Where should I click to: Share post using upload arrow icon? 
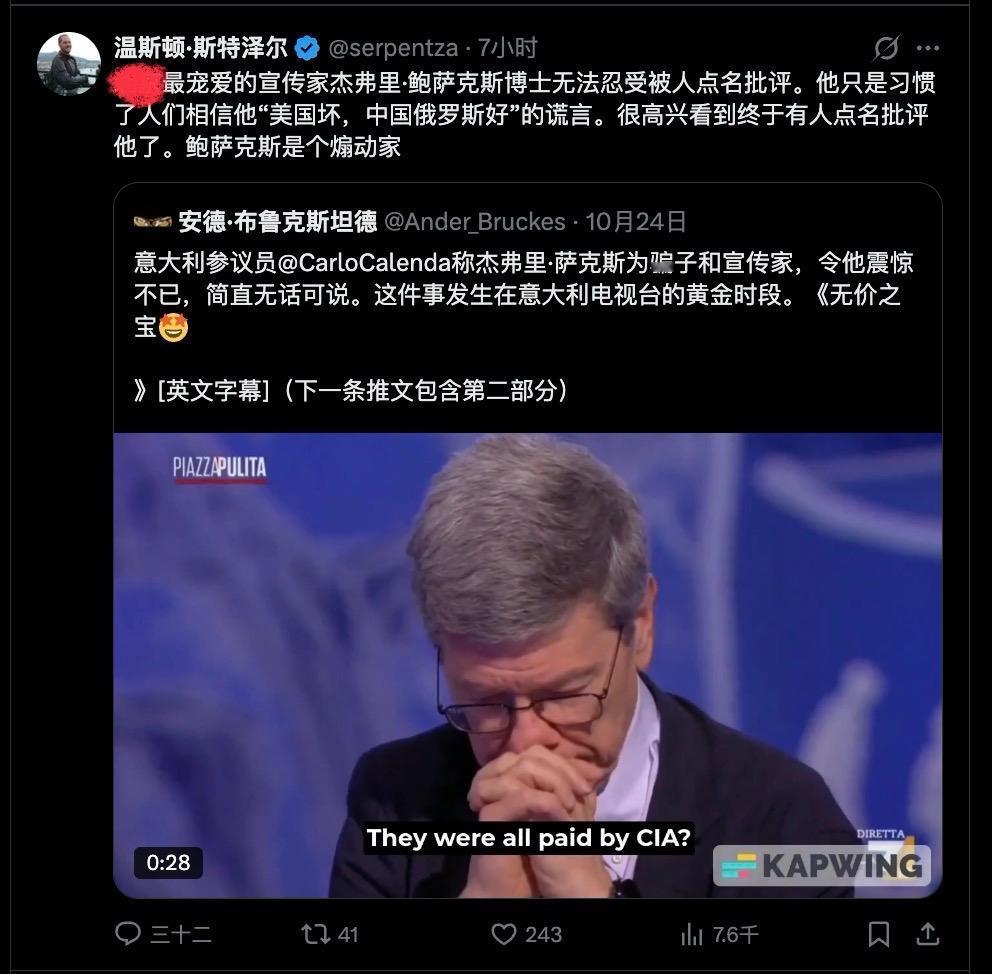click(x=927, y=934)
